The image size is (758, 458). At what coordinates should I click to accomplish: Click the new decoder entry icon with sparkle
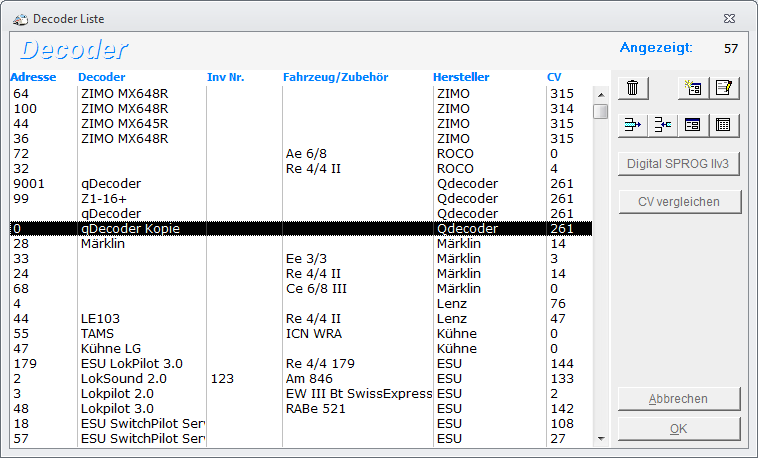(693, 88)
